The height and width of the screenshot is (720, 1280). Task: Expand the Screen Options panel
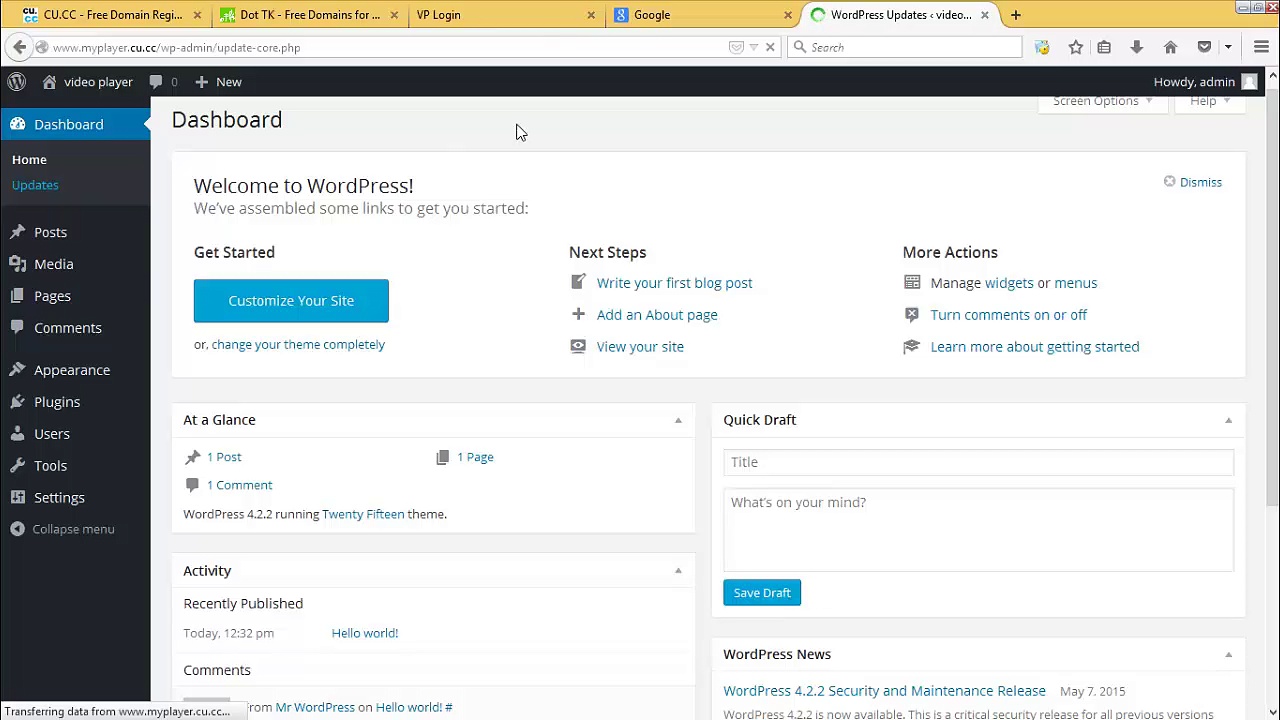[1102, 101]
